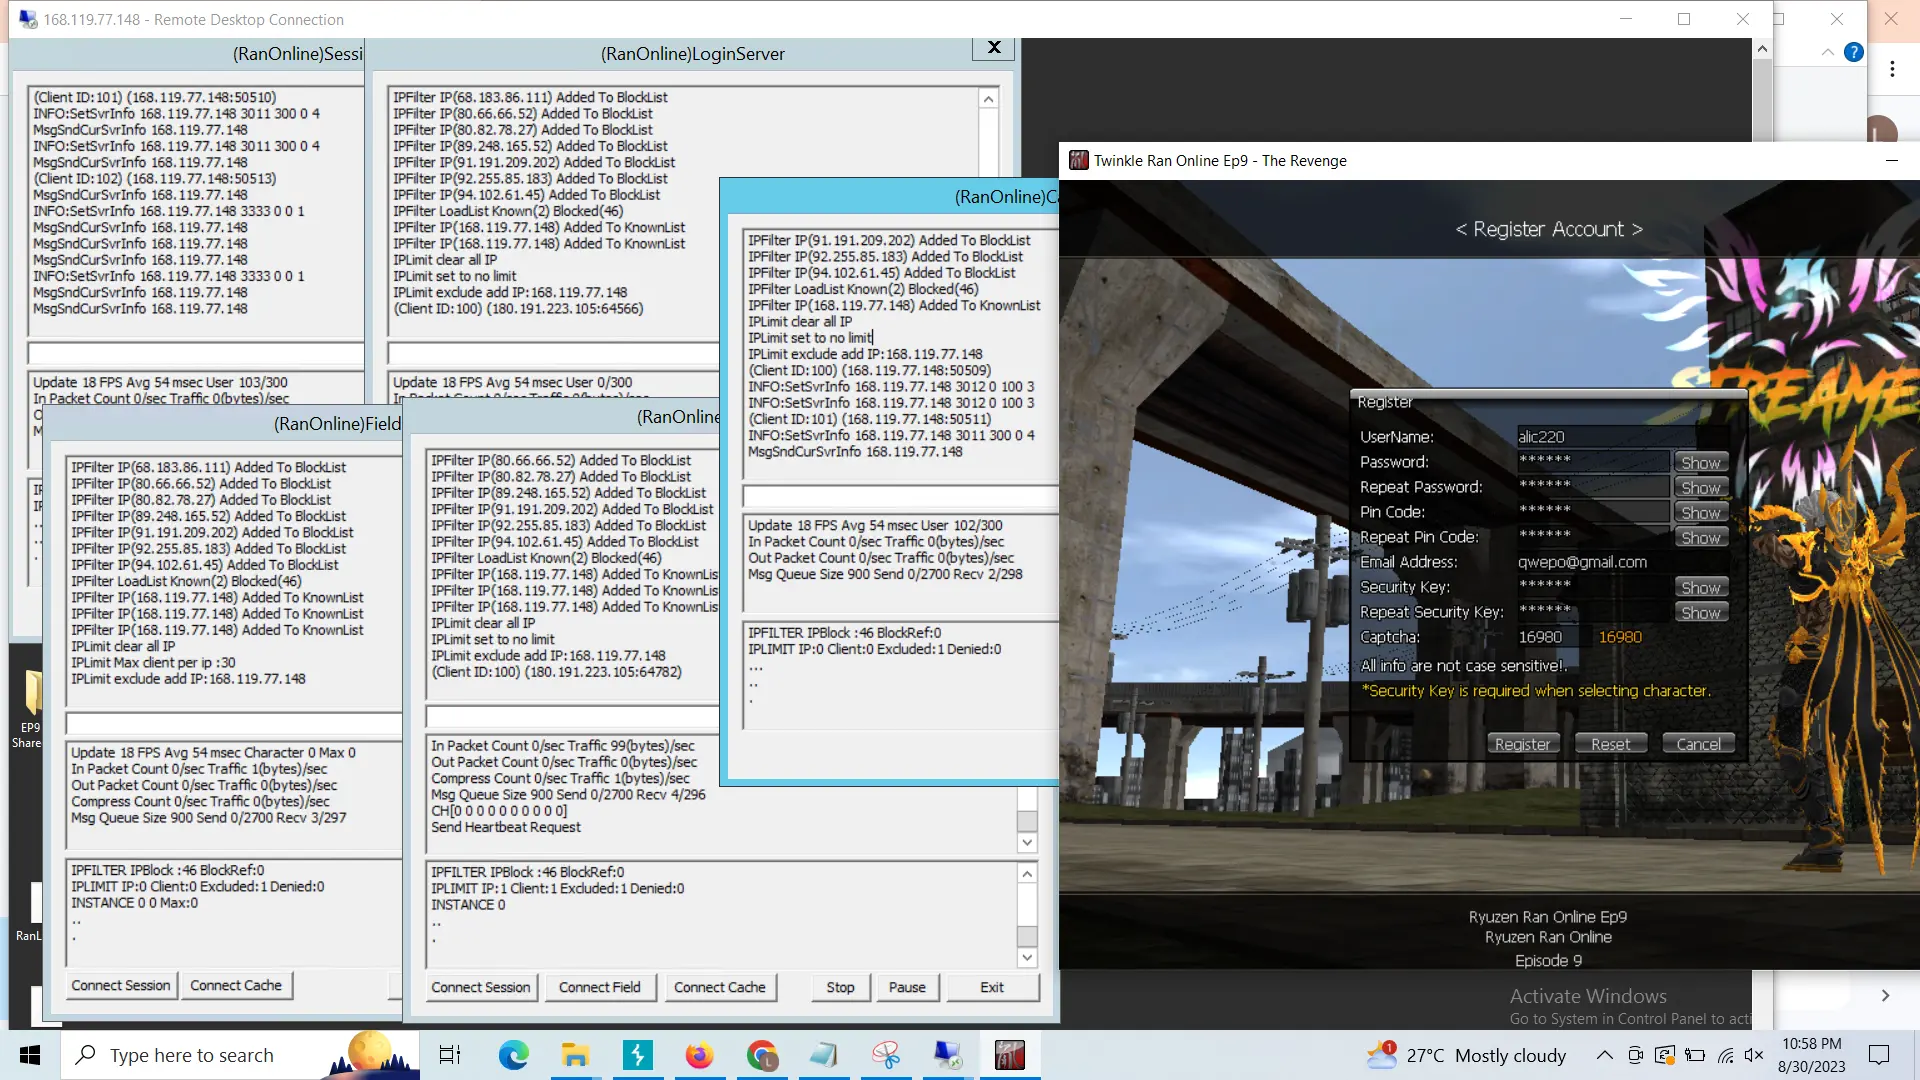Click the Cache server command input box

click(900, 496)
